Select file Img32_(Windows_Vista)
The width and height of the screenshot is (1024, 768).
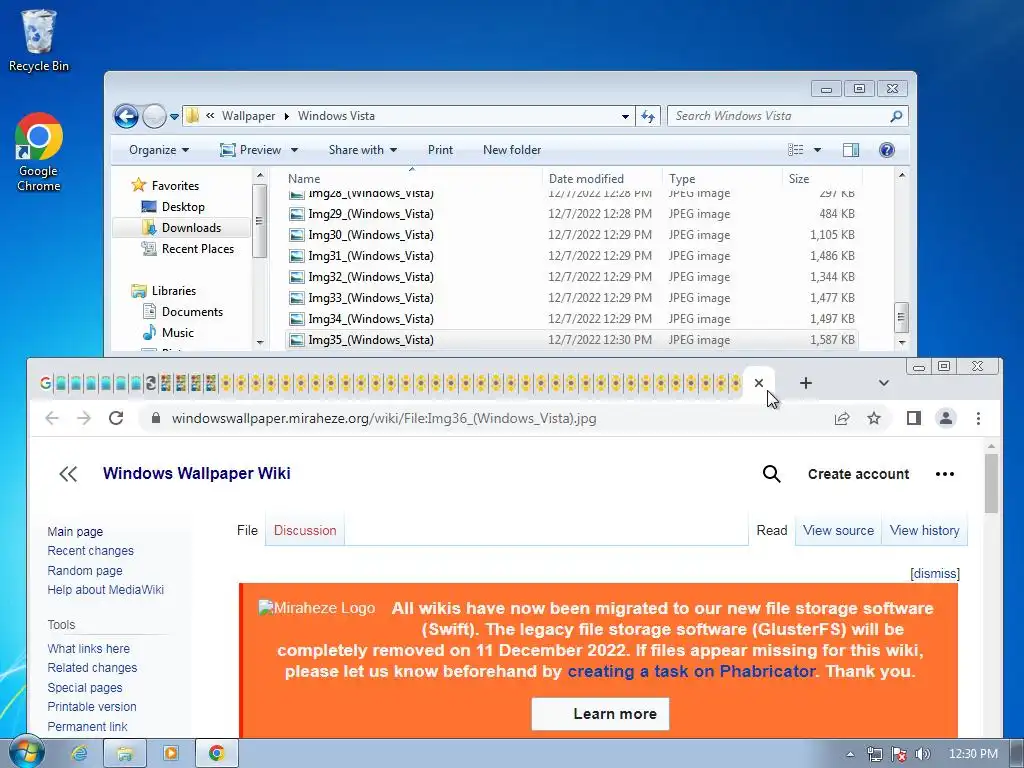click(x=571, y=277)
